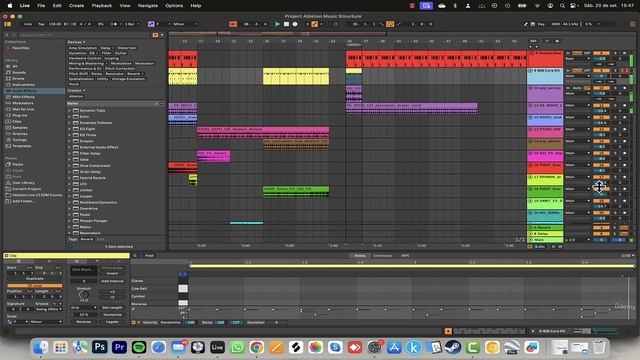Toggle the Follow playback icon
The width and height of the screenshot is (640, 360).
pyautogui.click(x=233, y=24)
